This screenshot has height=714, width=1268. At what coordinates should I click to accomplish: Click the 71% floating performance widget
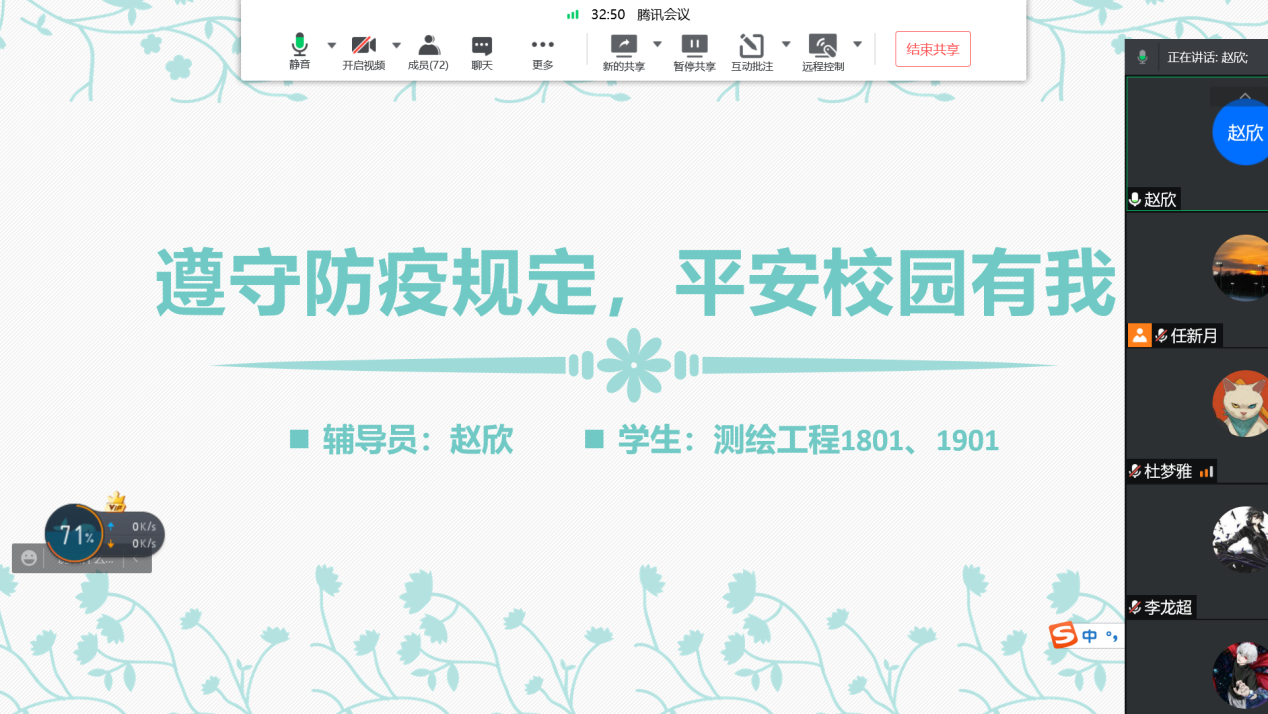74,535
